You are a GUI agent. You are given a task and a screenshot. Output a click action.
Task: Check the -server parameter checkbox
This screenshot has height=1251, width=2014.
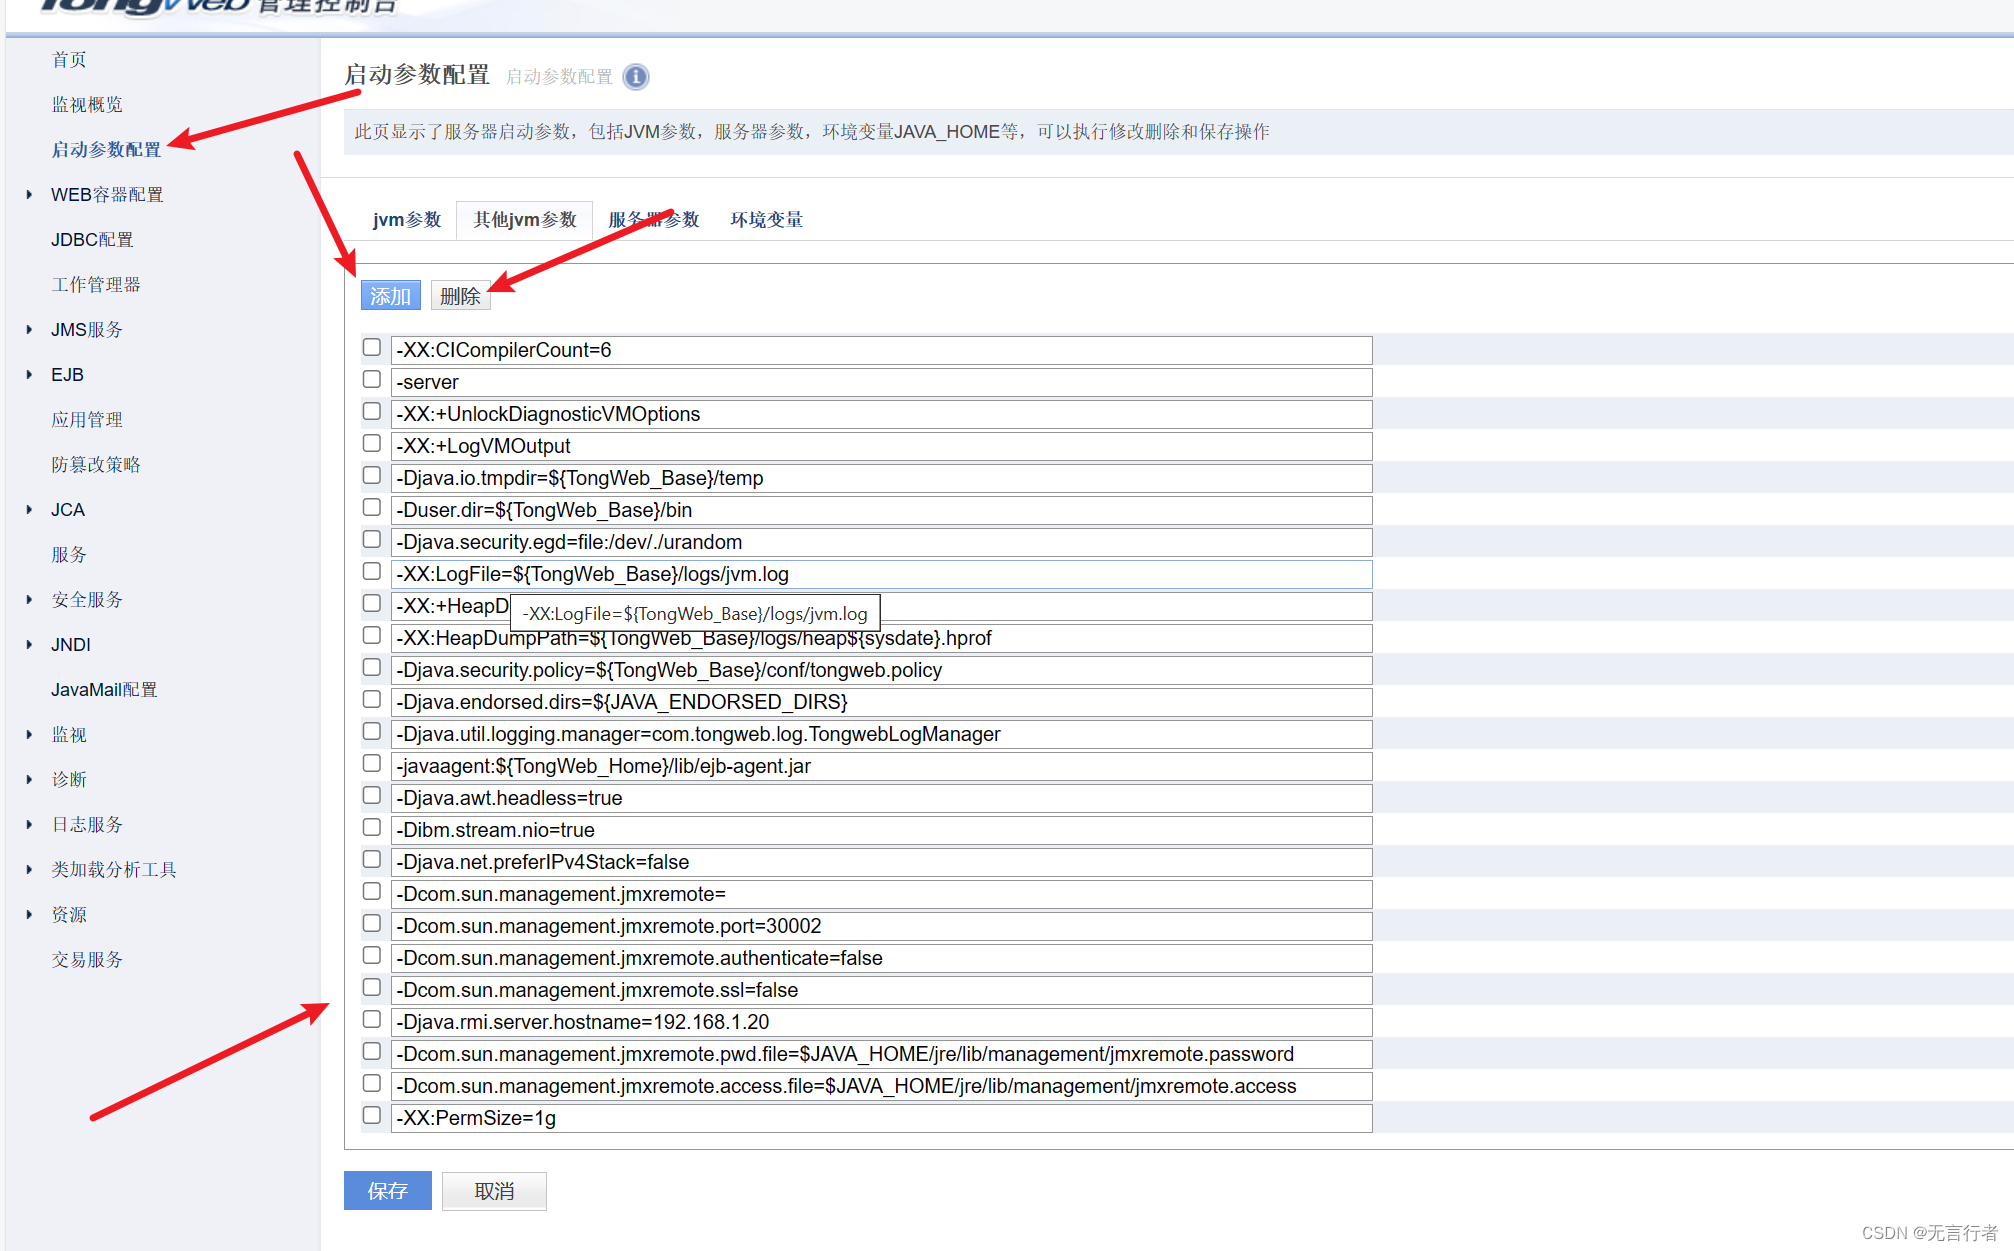click(x=372, y=380)
